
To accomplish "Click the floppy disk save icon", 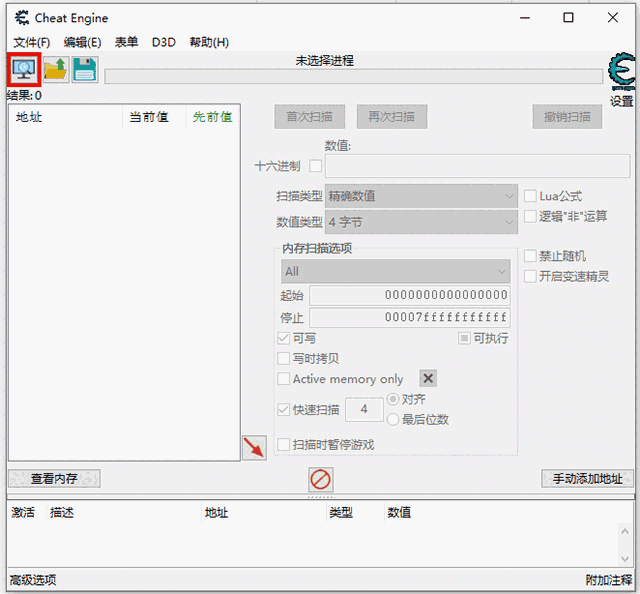I will 85,69.
